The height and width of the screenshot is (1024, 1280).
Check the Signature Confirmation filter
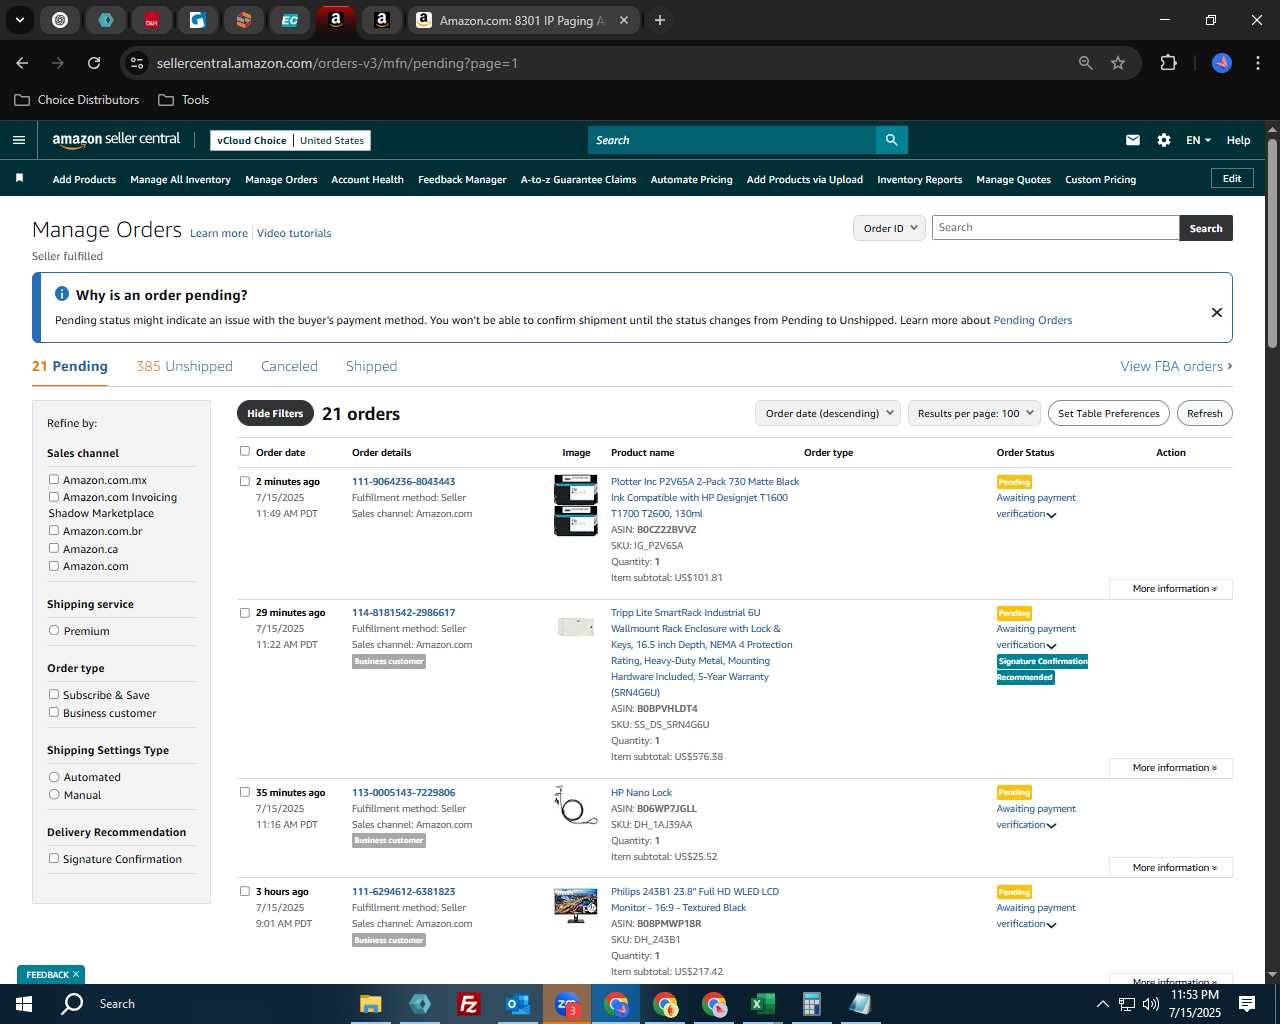tap(54, 858)
